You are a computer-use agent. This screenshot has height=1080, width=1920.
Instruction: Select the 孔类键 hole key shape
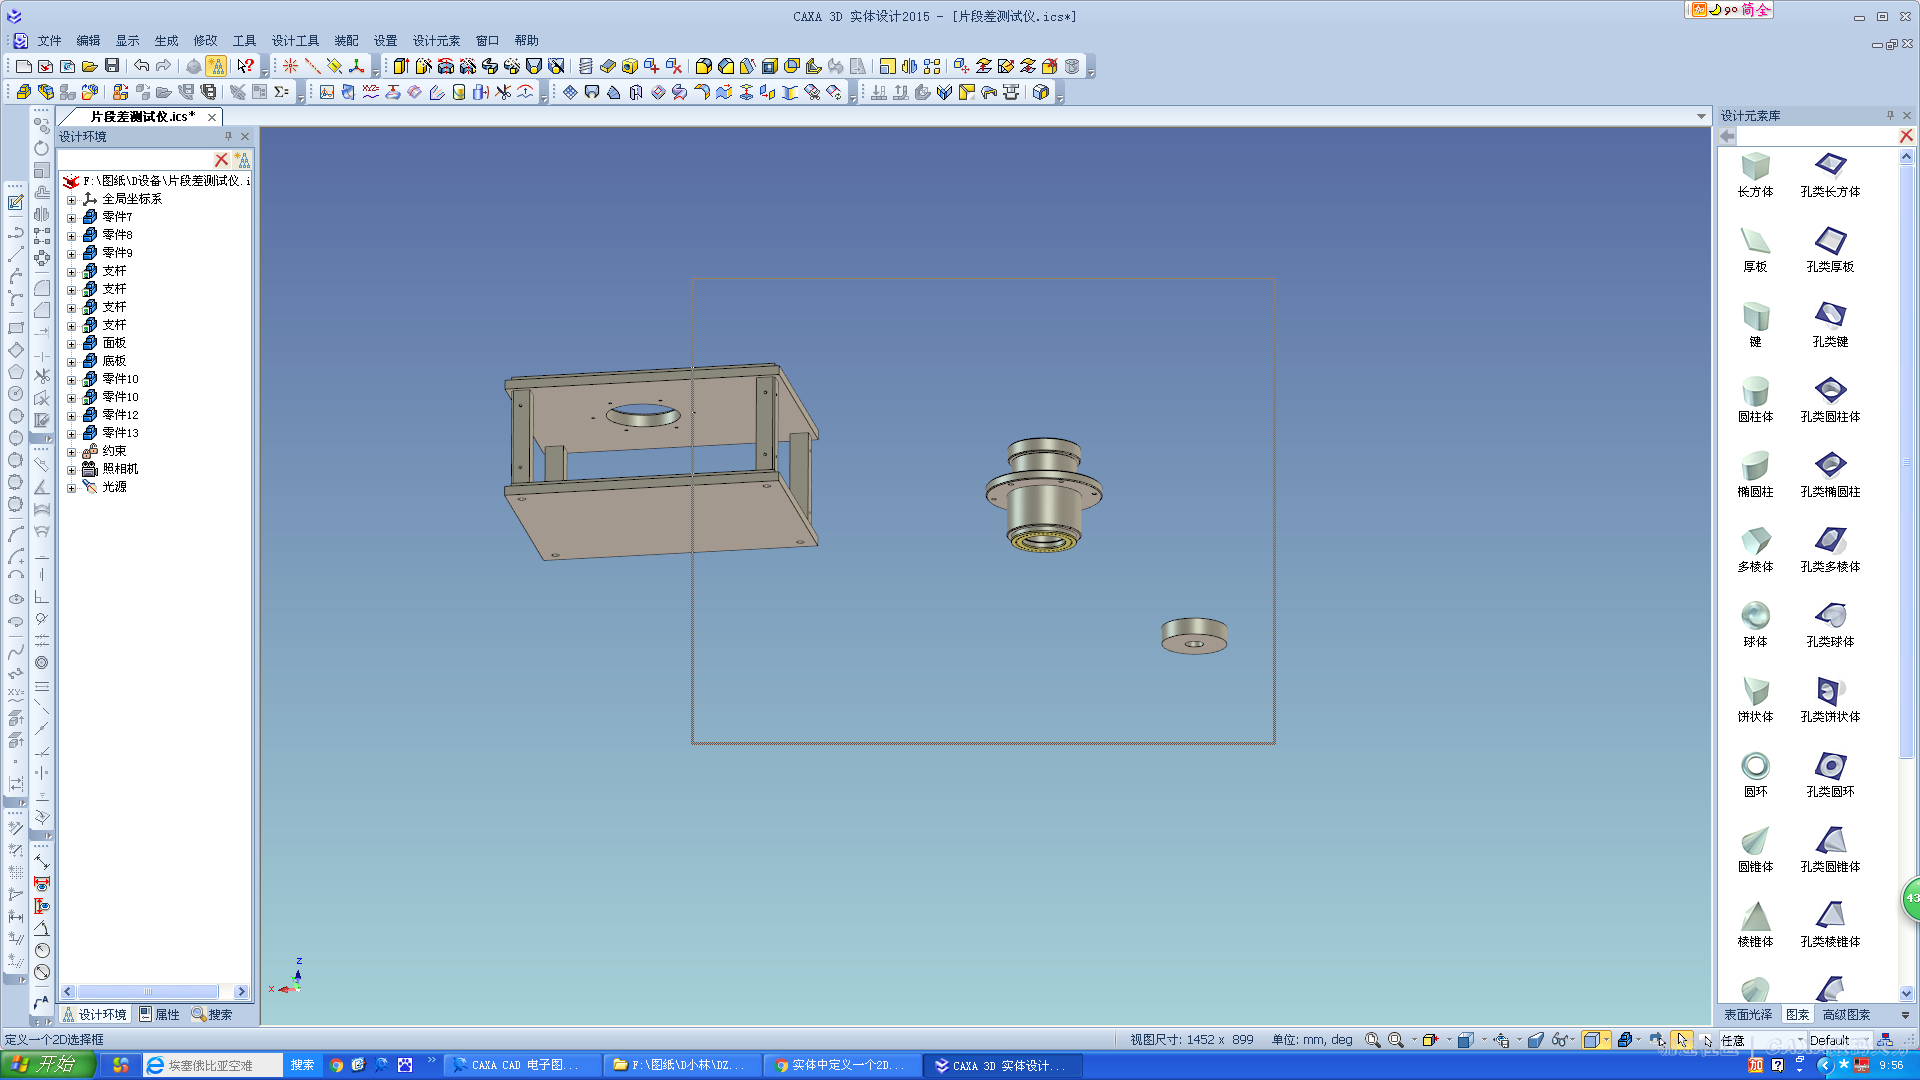coord(1830,325)
